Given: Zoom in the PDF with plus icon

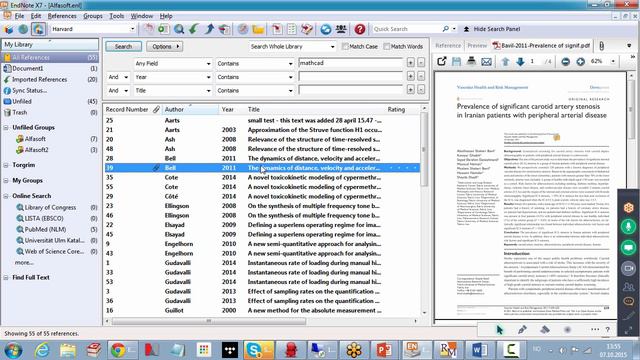Looking at the screenshot, I should (580, 62).
